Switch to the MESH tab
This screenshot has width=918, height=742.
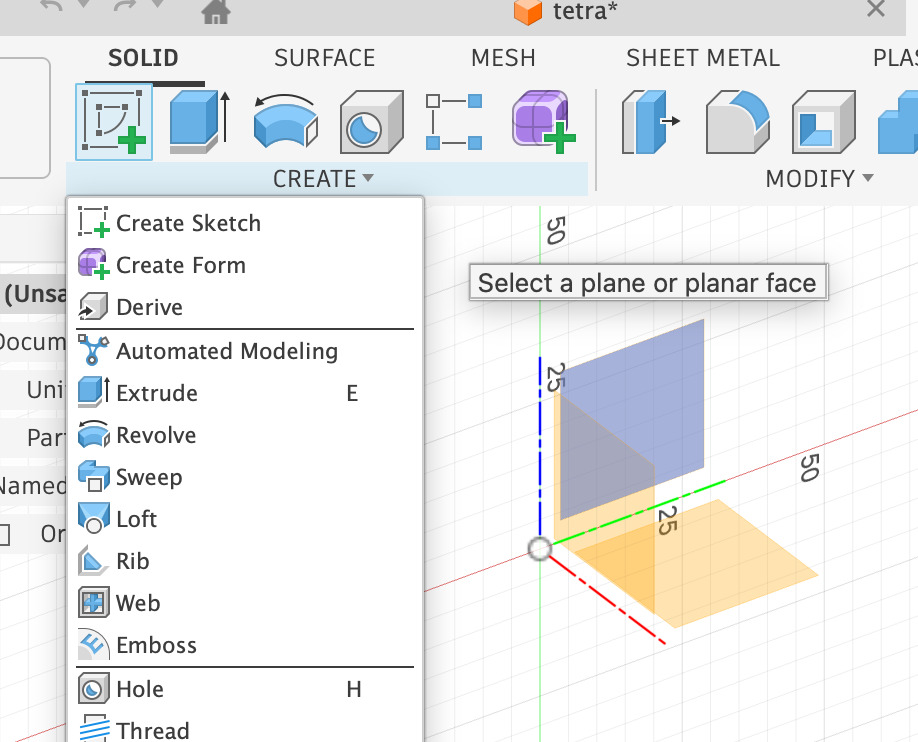pos(503,58)
